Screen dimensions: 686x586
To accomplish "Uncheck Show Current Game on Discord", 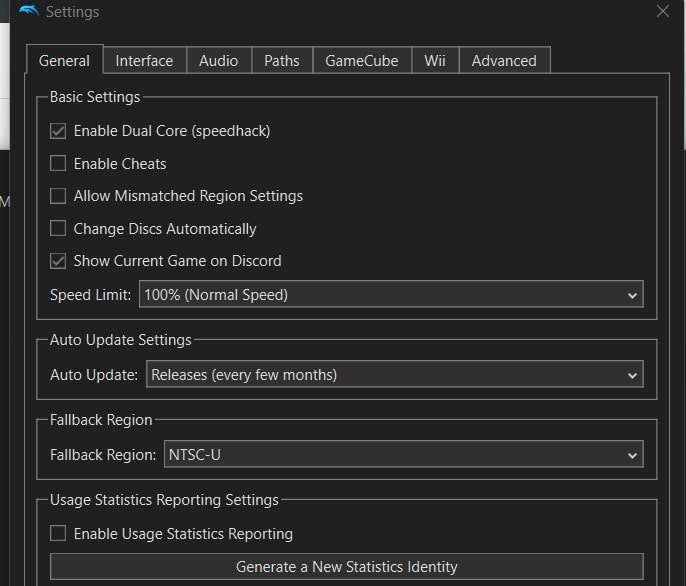I will [58, 261].
